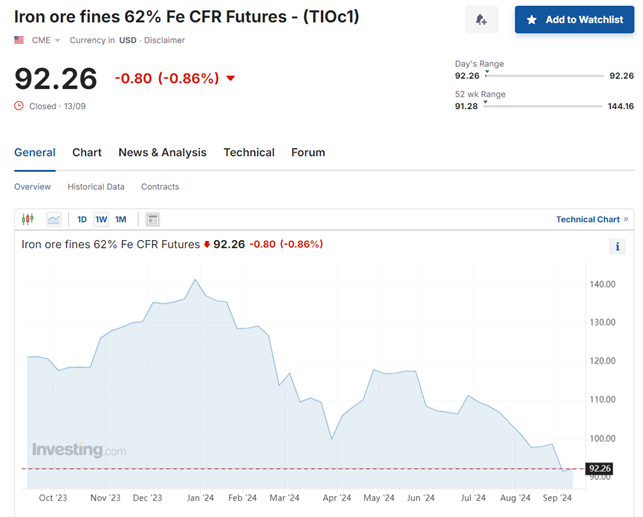Open the Chart tab

point(87,153)
